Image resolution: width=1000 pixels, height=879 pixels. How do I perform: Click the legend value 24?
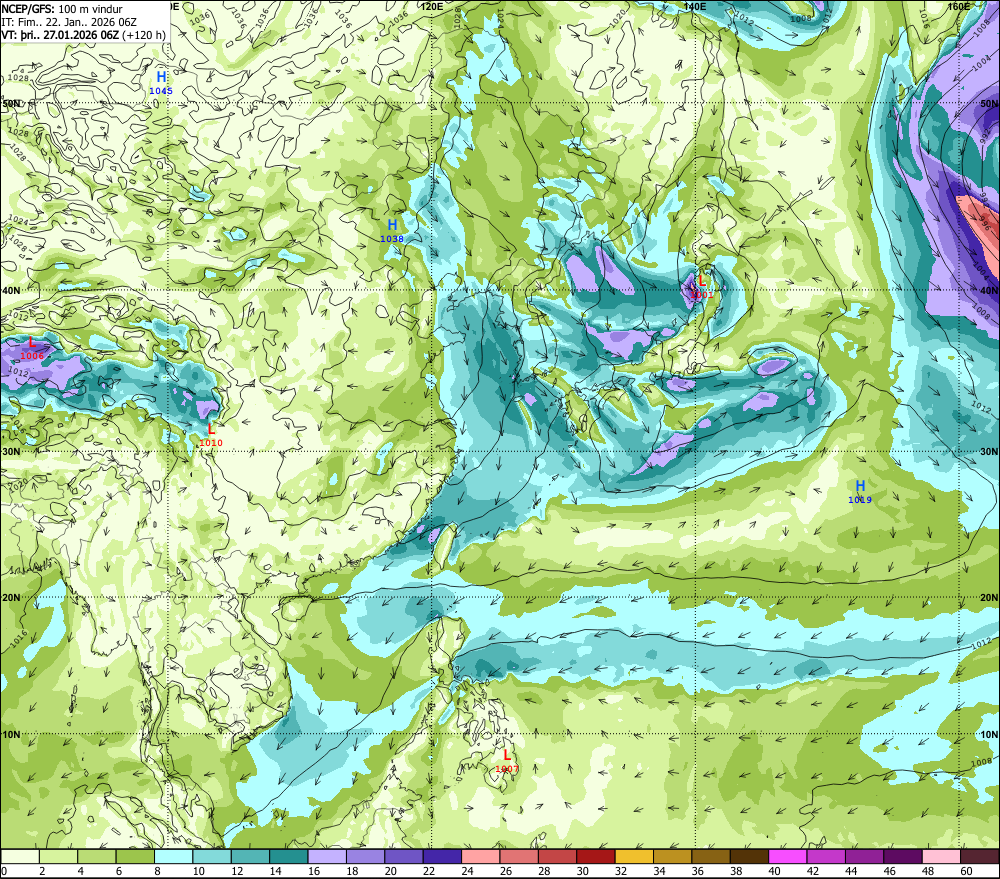click(467, 871)
